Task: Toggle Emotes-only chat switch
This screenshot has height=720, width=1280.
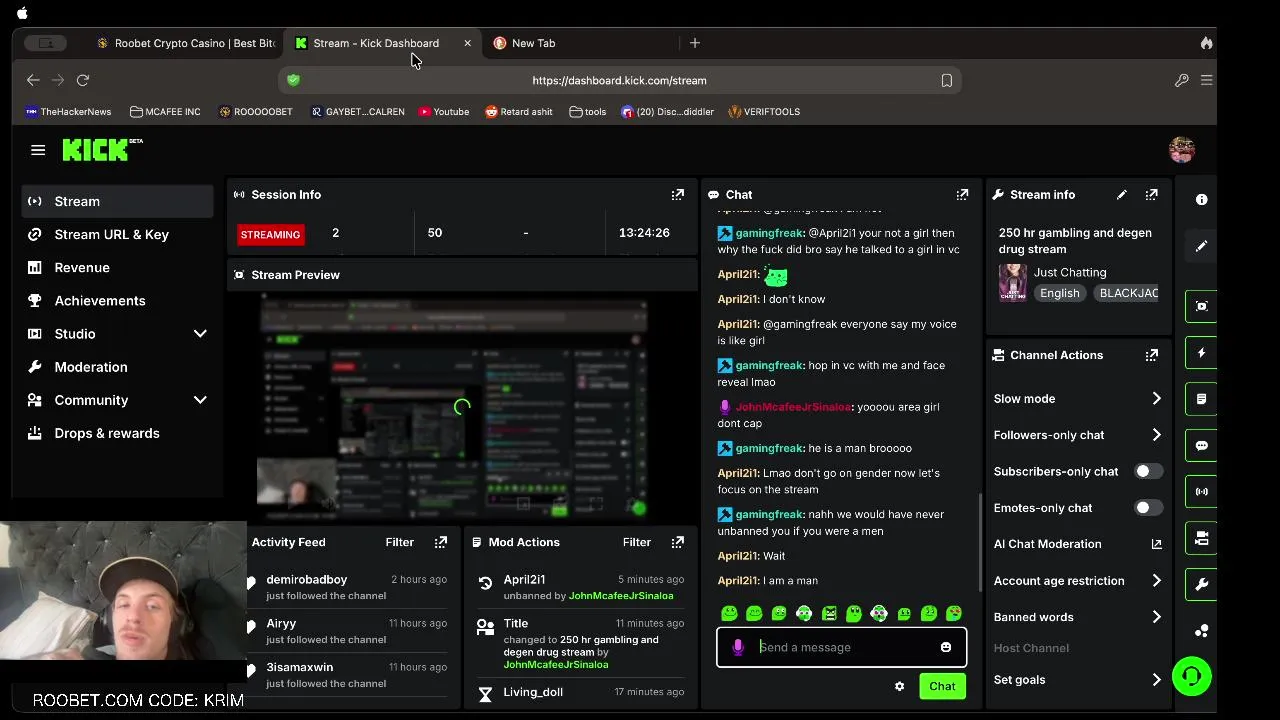Action: (1148, 508)
